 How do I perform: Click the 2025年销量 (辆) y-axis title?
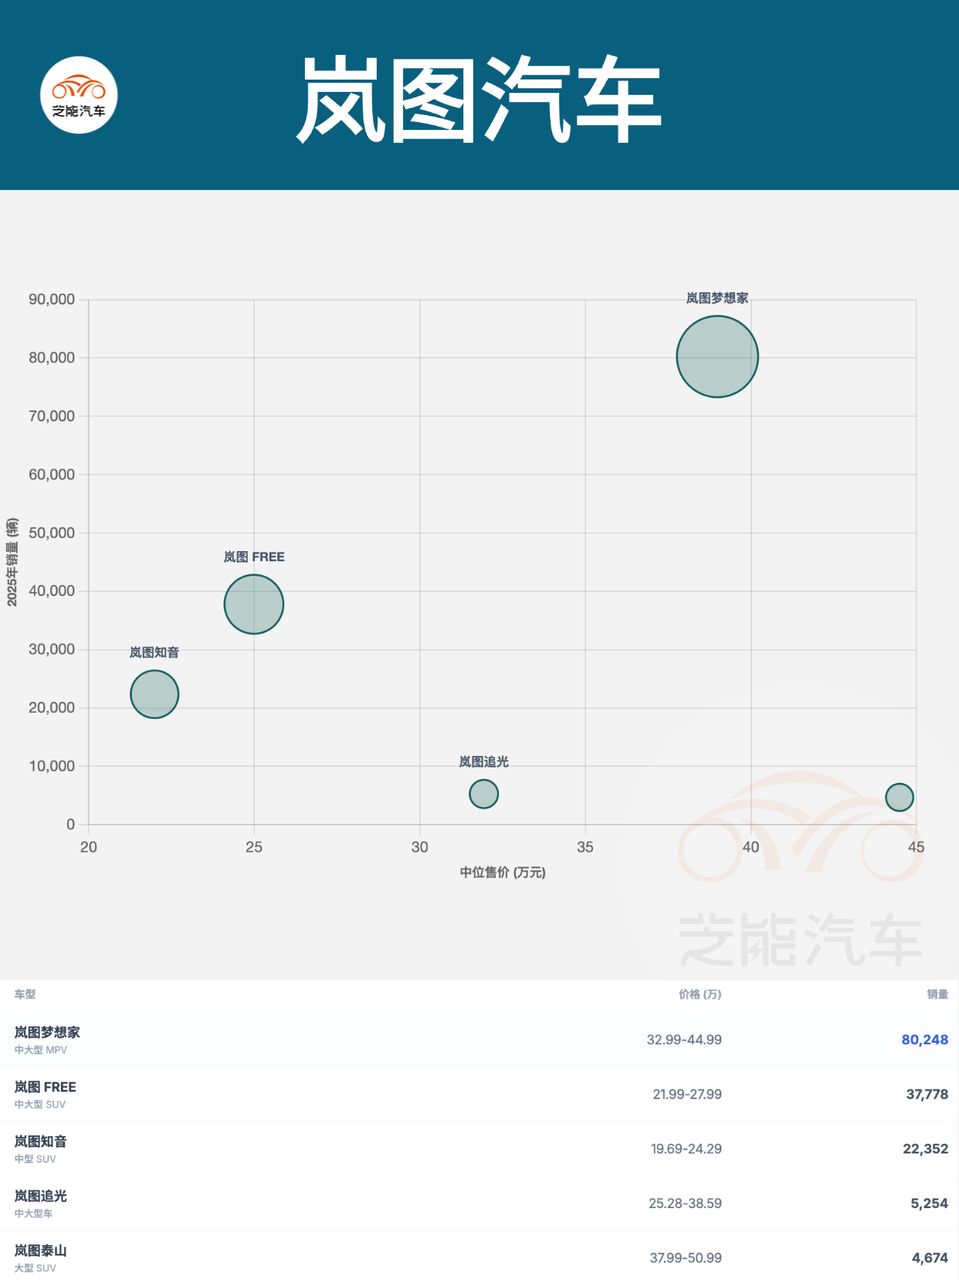(12, 562)
